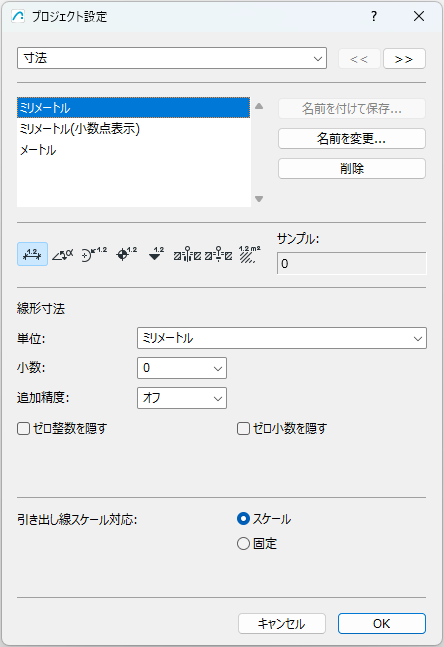Open the 単位 ミリメートル dropdown
Screen dimensions: 444x647
point(282,338)
